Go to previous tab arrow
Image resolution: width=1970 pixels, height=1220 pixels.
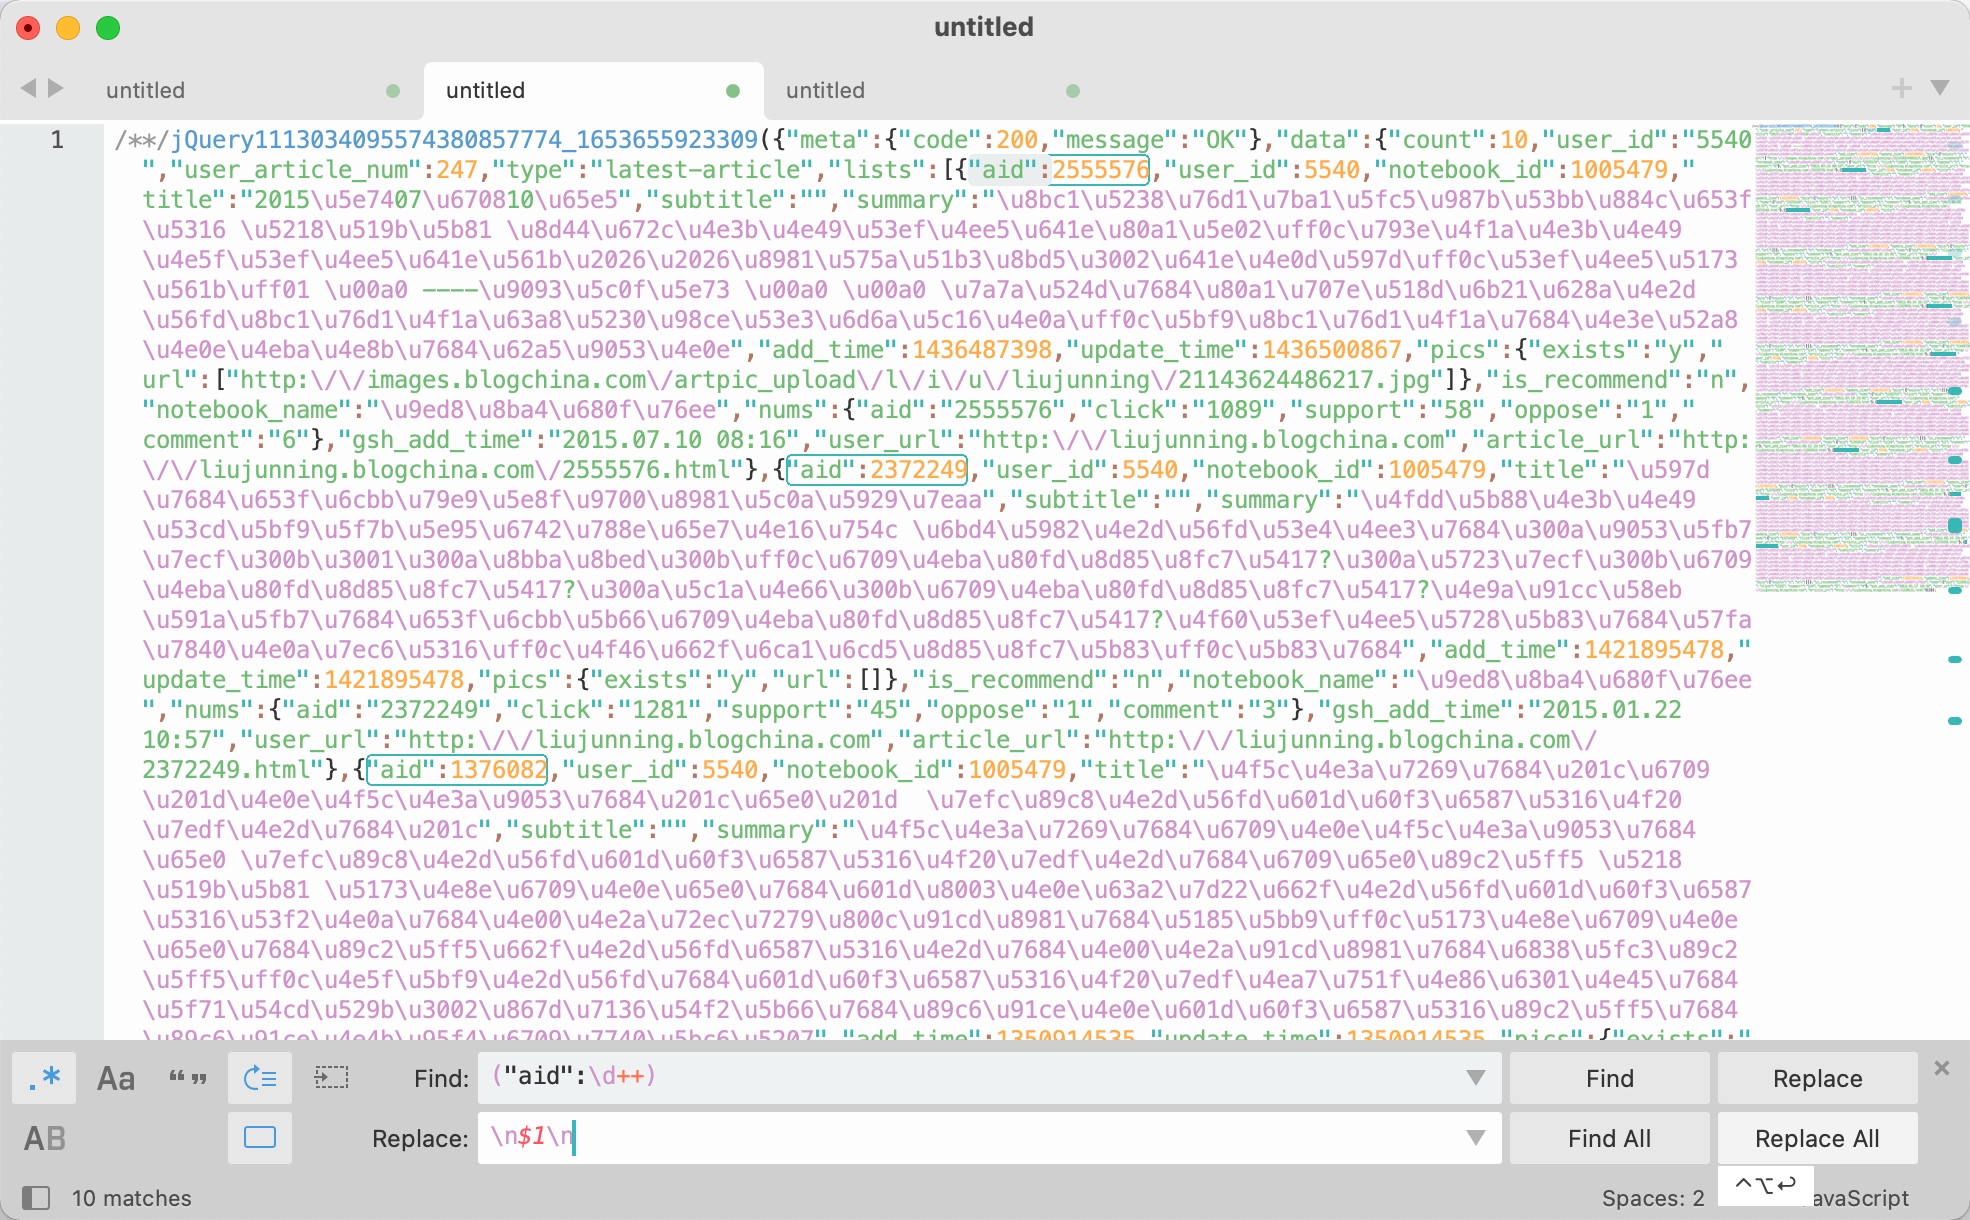pyautogui.click(x=28, y=88)
